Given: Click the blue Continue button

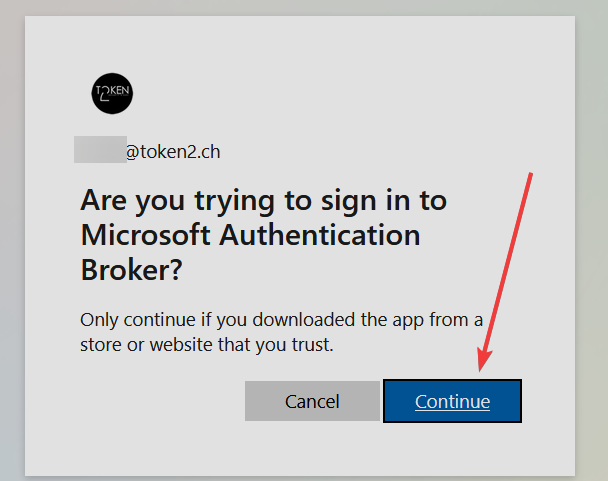Looking at the screenshot, I should point(452,401).
